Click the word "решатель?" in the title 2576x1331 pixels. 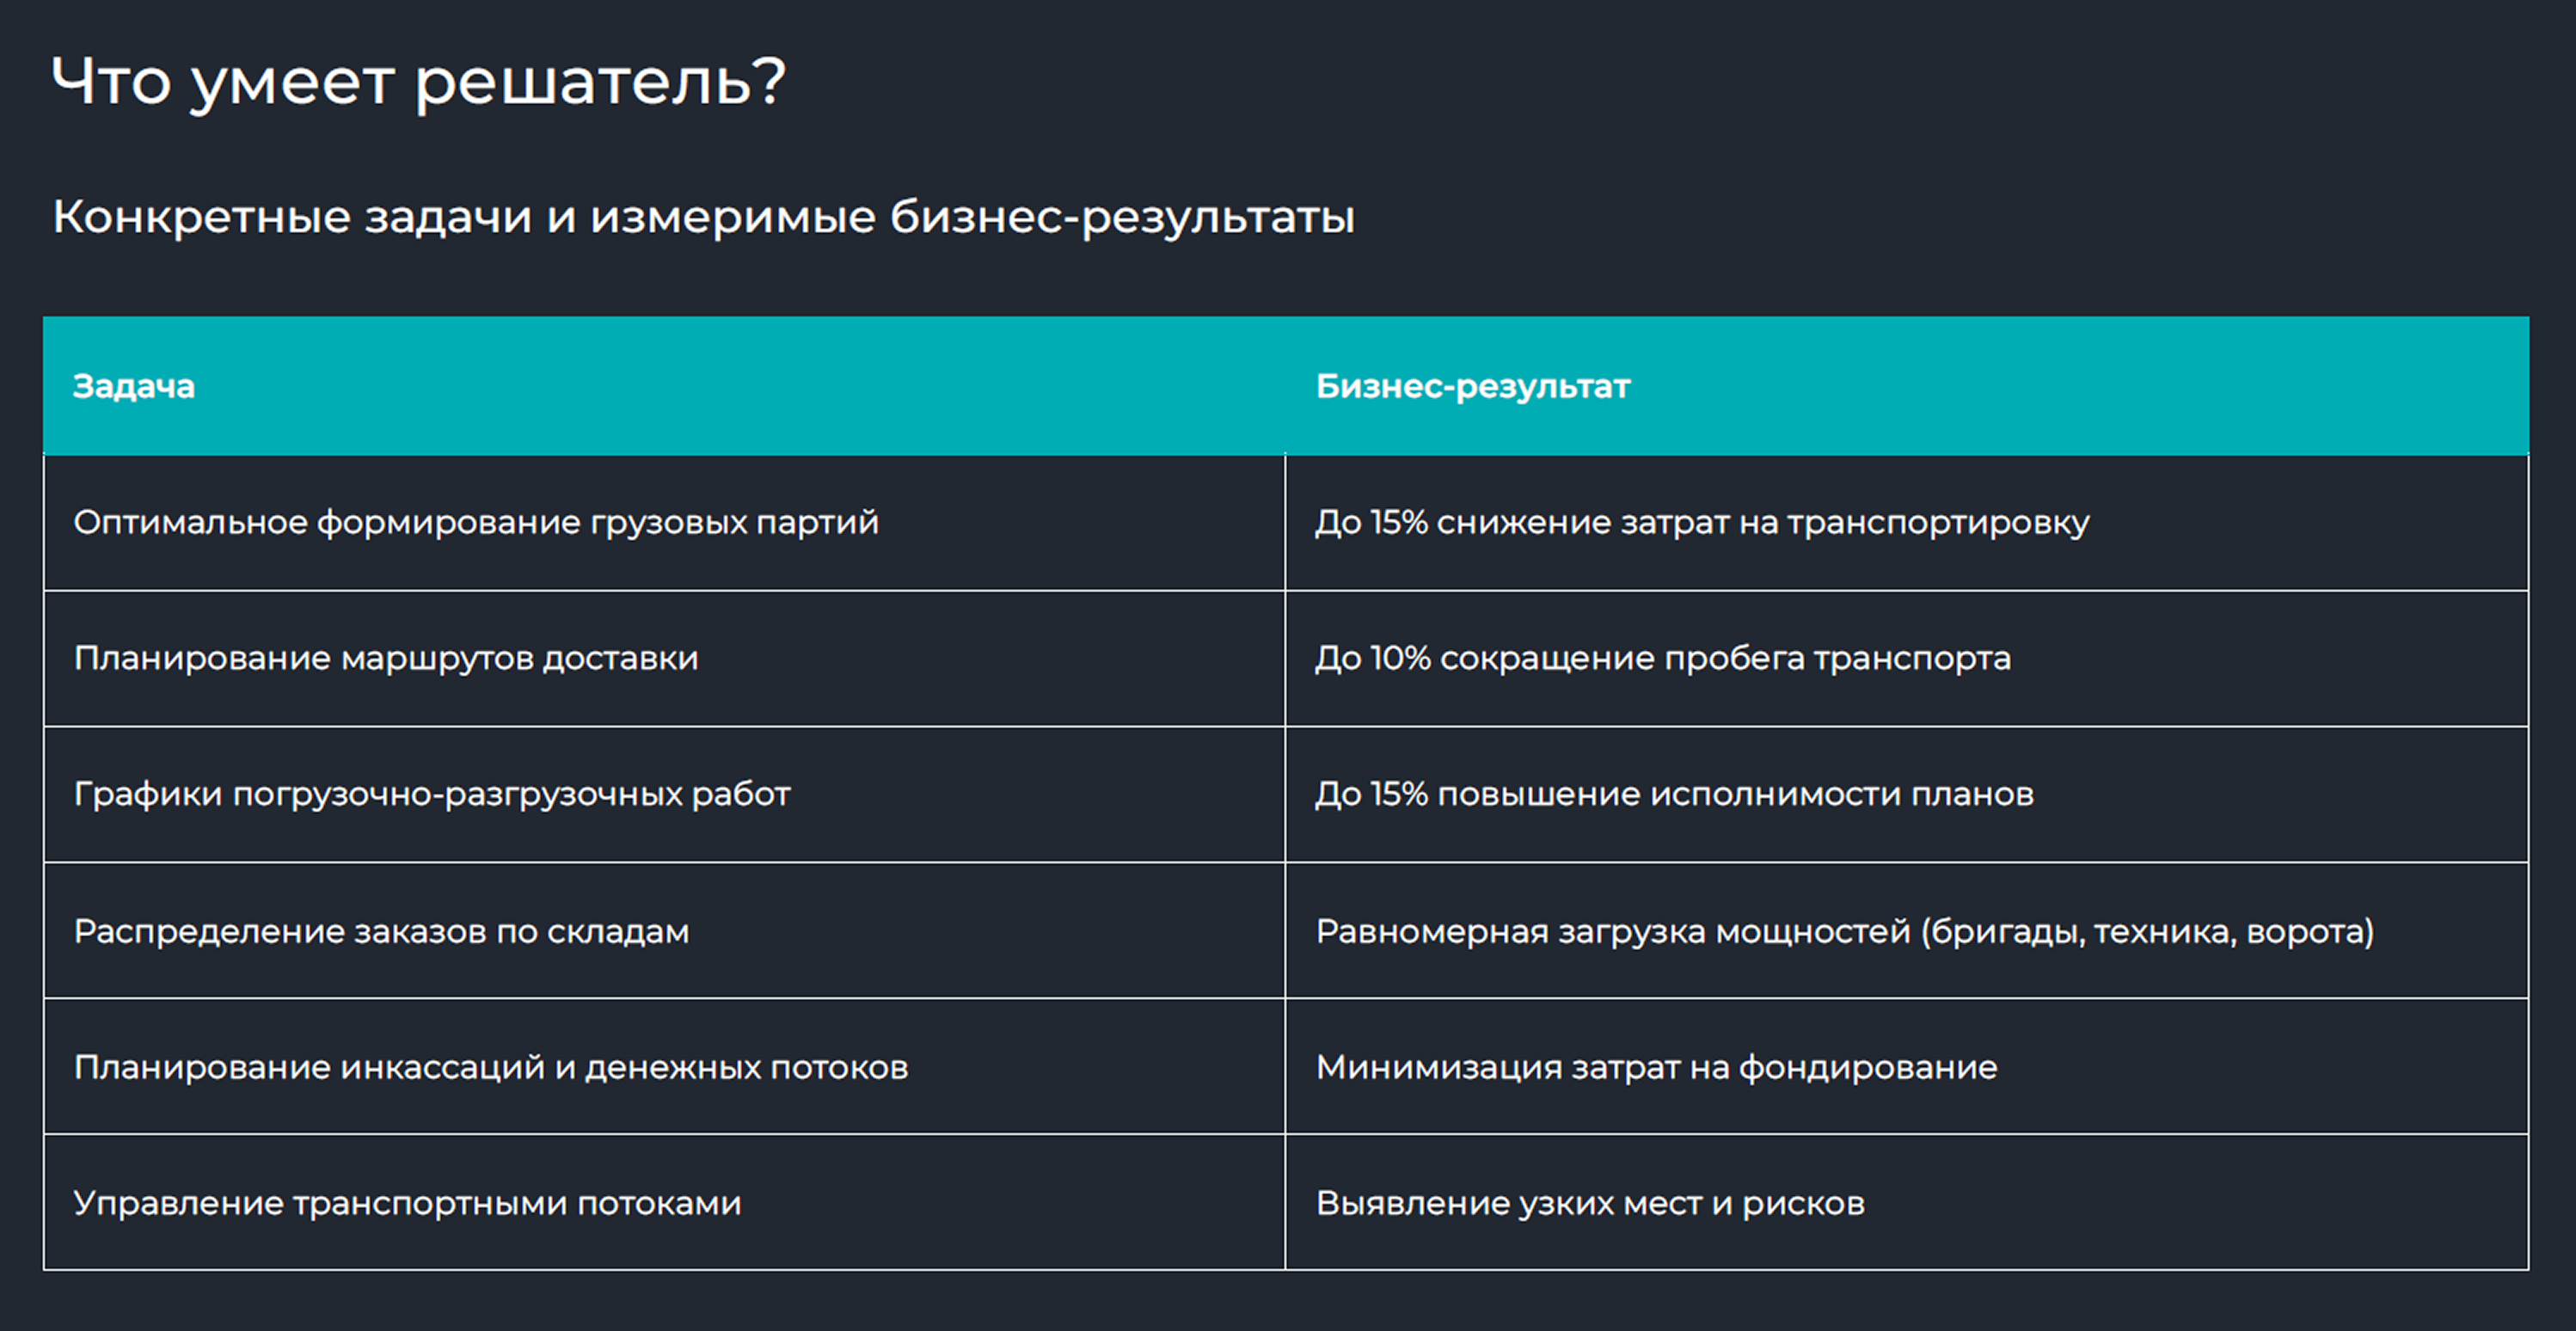[x=600, y=82]
